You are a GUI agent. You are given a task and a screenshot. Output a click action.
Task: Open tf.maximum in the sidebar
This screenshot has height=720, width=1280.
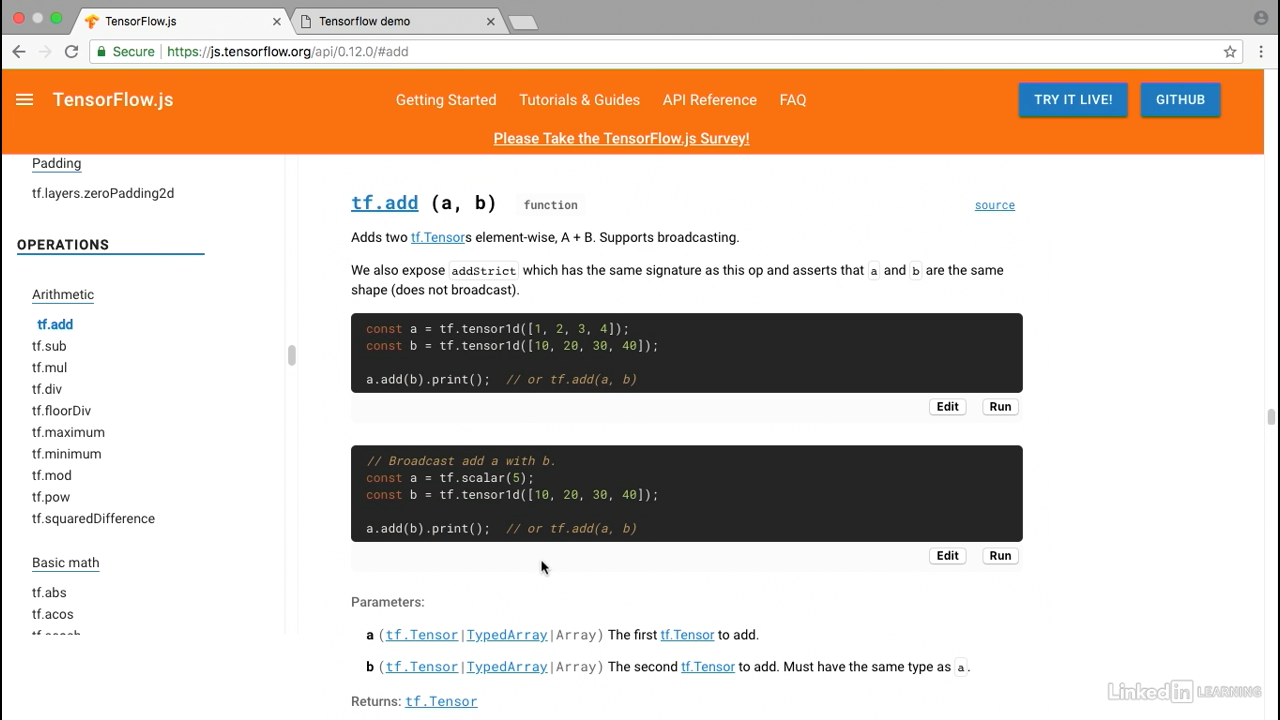coord(68,432)
